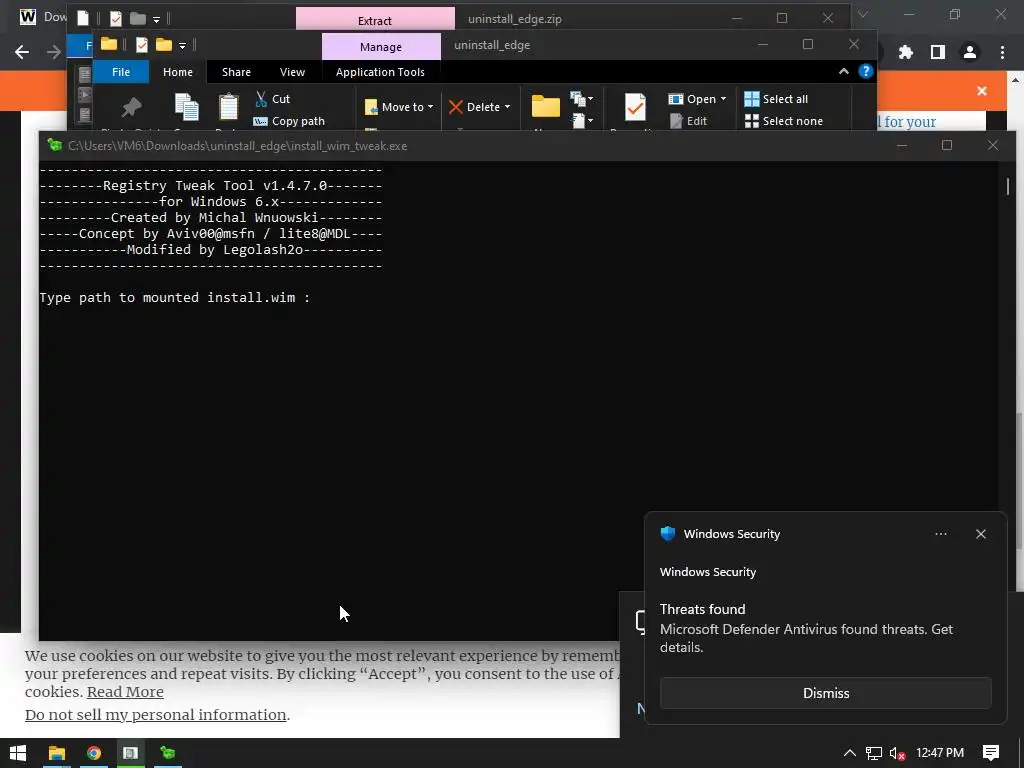The image size is (1024, 768).
Task: Click the muted volume tray icon
Action: pyautogui.click(x=897, y=754)
